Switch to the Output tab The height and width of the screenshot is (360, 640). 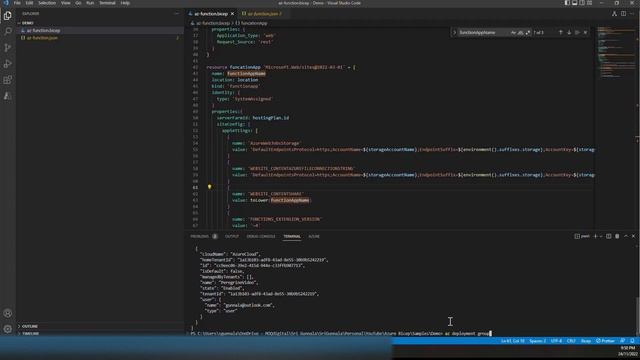[232, 236]
